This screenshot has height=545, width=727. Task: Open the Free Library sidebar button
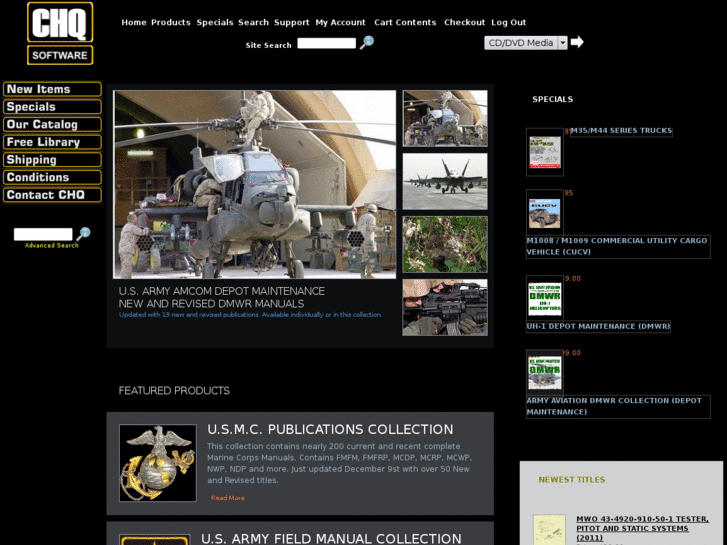click(x=52, y=142)
